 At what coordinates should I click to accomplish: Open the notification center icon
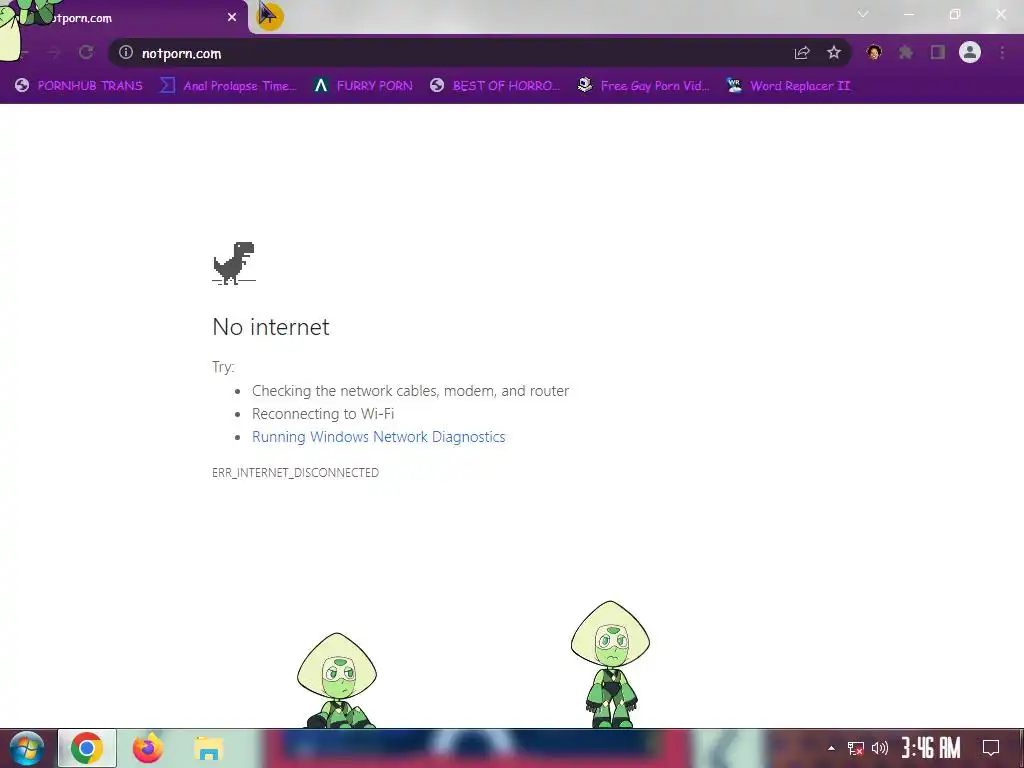[991, 748]
